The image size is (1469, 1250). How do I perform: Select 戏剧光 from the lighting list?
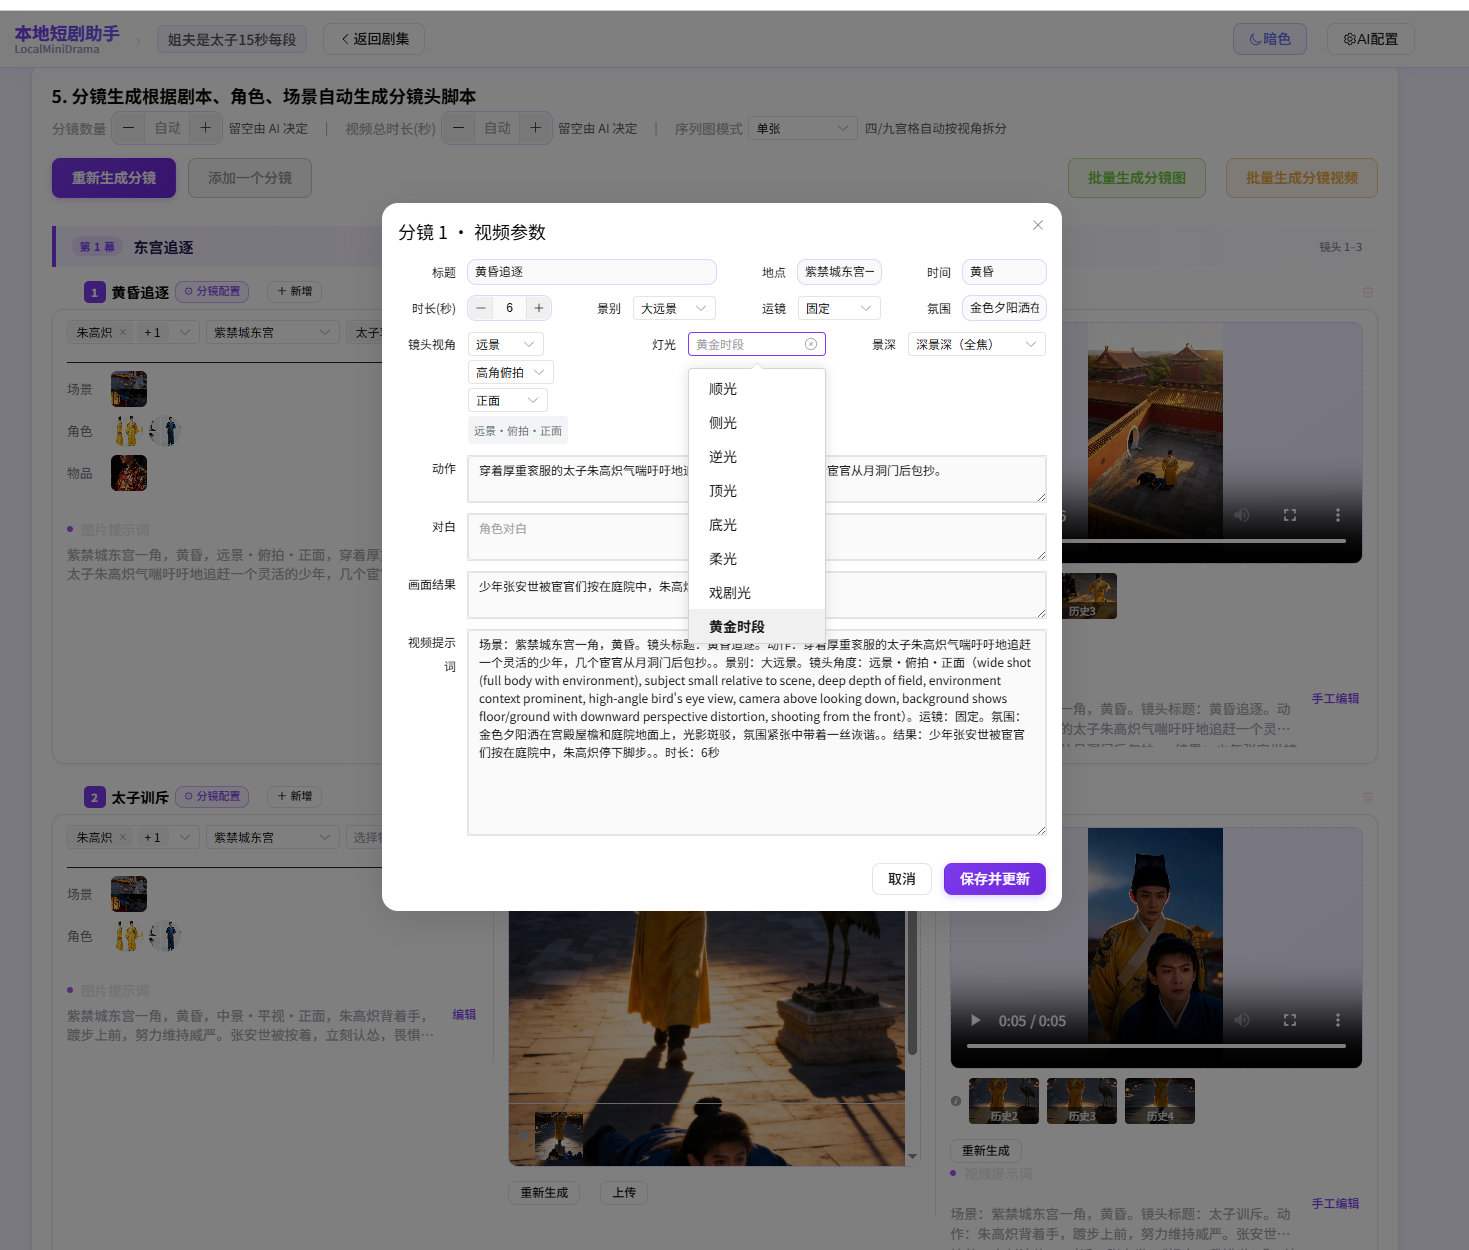tap(729, 592)
